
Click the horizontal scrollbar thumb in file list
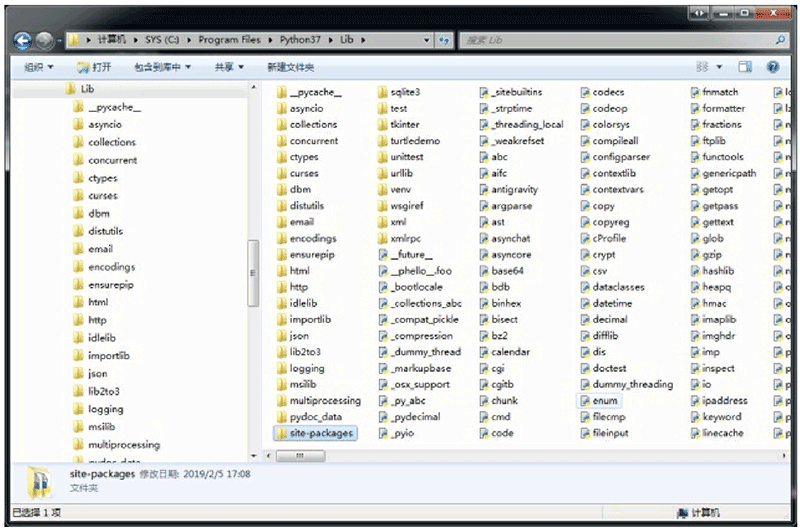click(x=301, y=456)
